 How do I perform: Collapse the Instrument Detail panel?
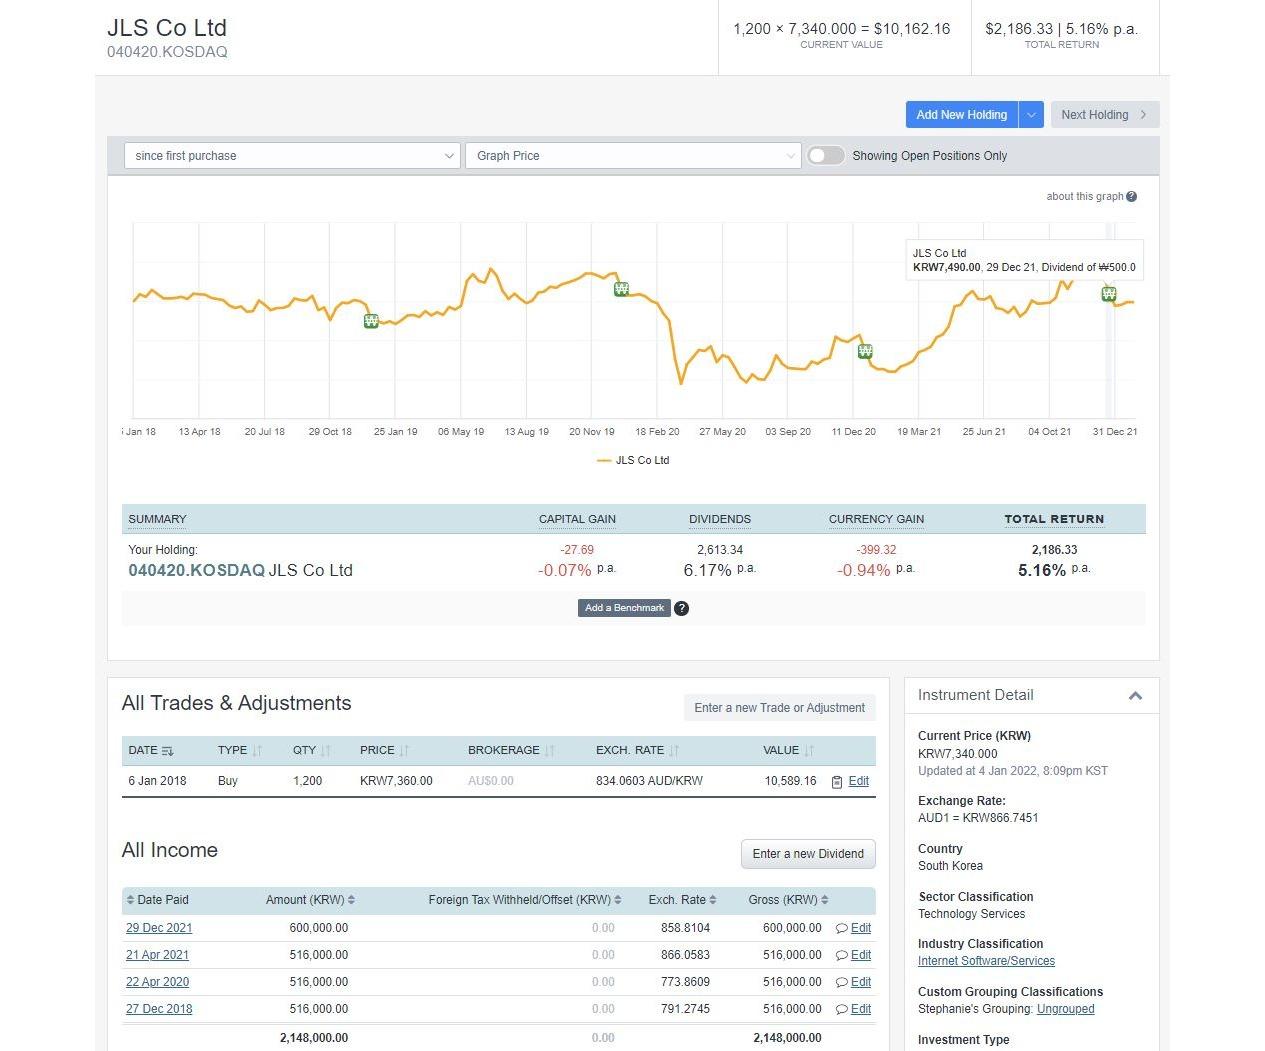point(1135,695)
